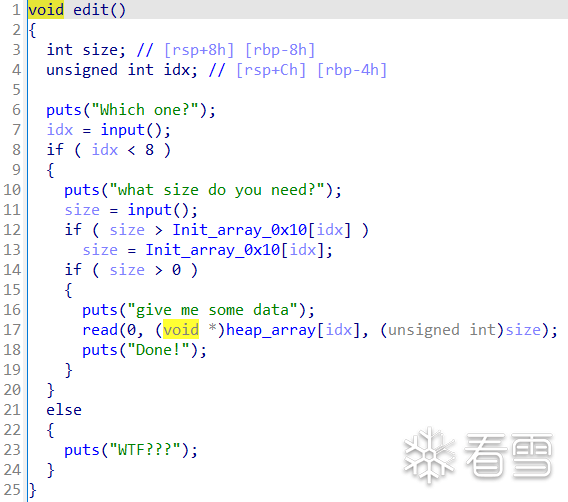Click the number 8 in the idx condition
The image size is (568, 502).
coord(149,150)
